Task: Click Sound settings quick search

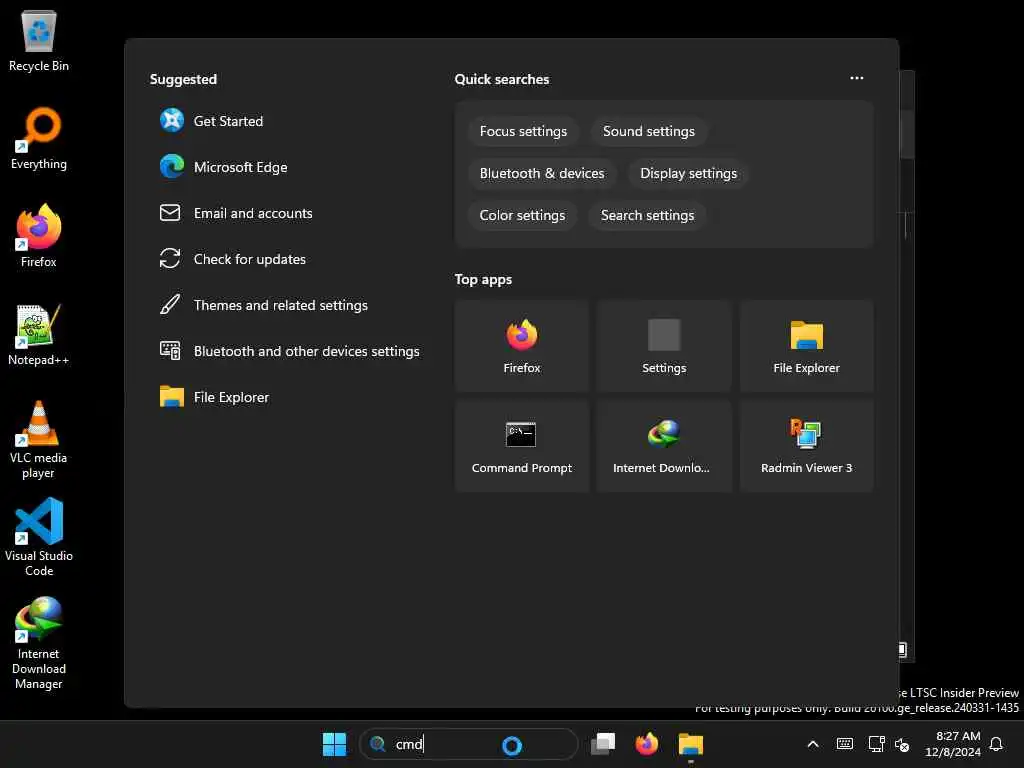Action: (648, 131)
